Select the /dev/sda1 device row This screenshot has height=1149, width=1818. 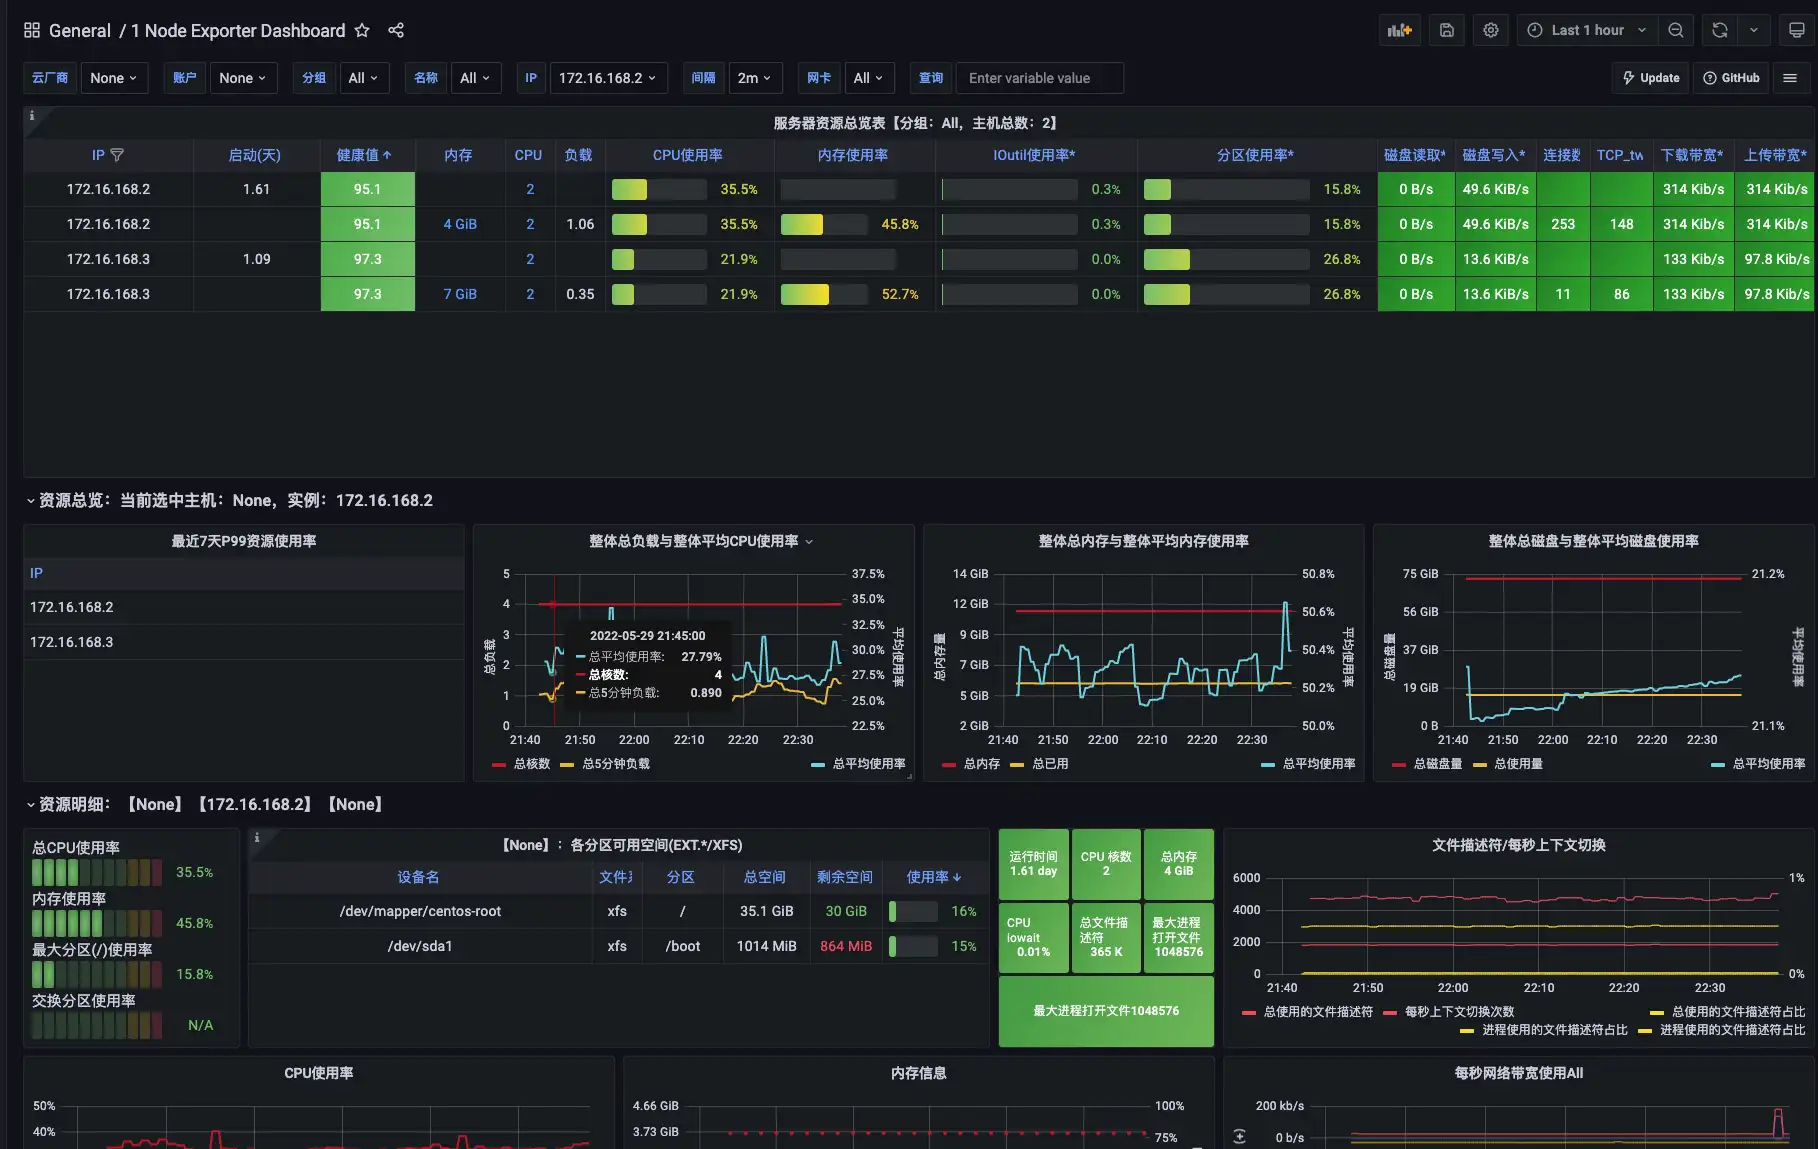click(618, 946)
